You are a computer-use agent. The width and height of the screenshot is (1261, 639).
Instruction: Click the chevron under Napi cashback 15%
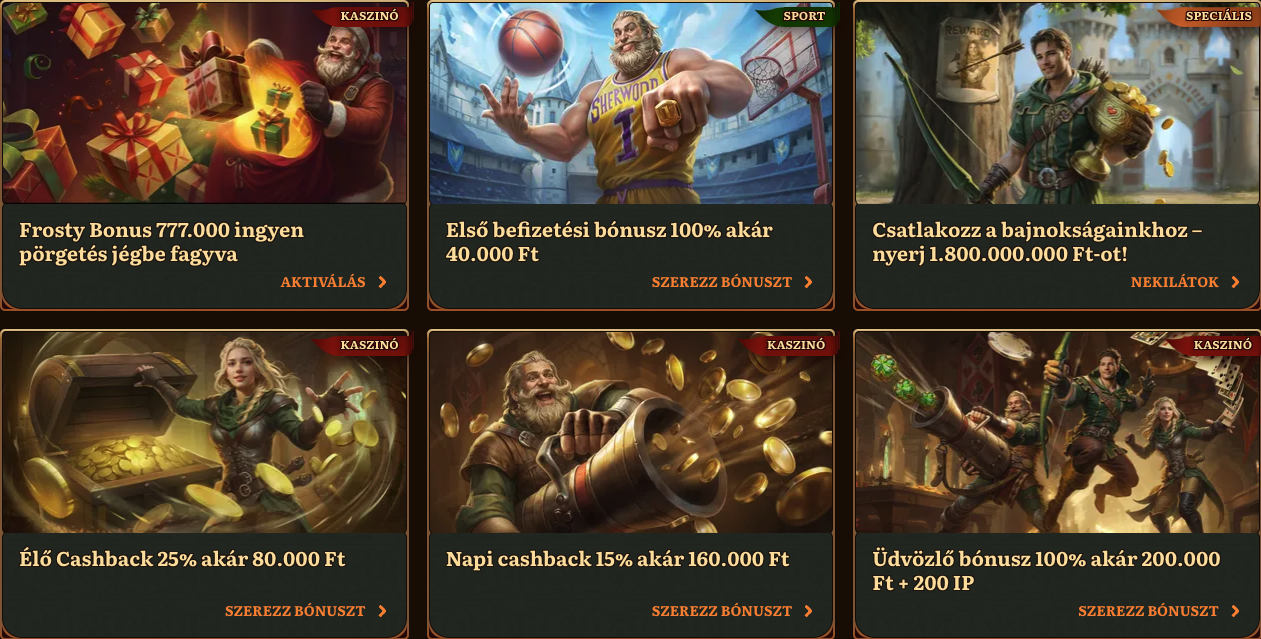point(808,611)
